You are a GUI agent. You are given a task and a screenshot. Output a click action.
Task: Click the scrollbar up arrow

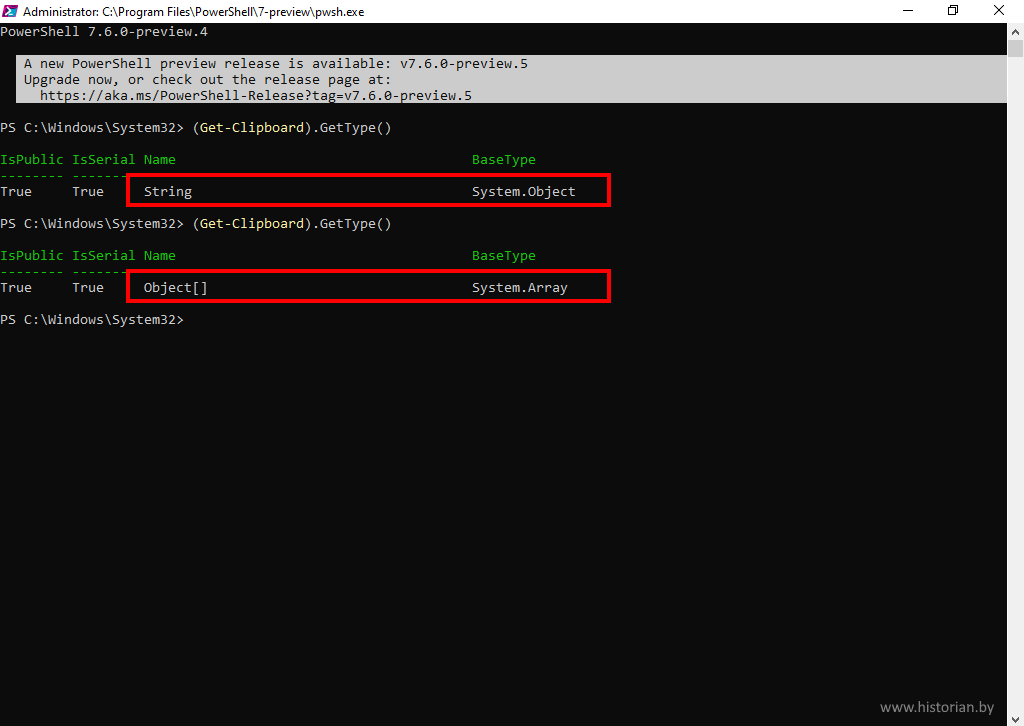(1015, 31)
